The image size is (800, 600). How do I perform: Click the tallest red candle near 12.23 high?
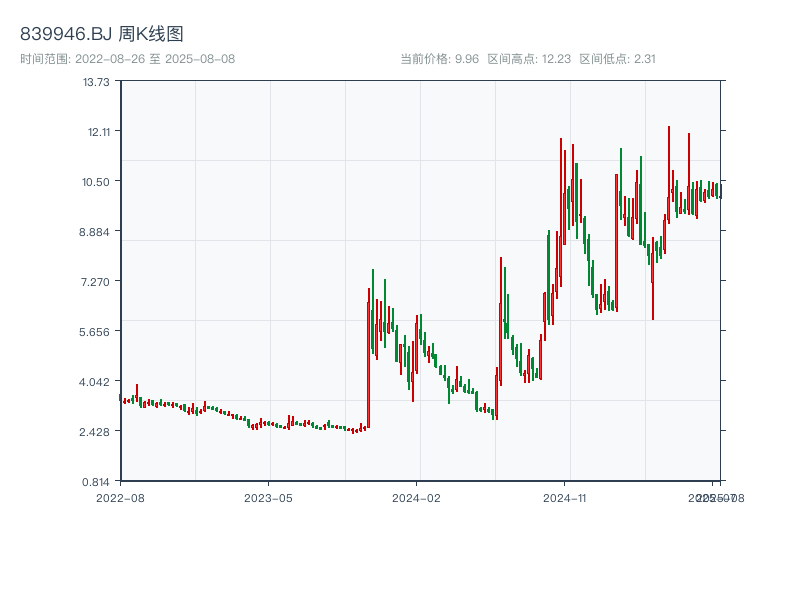pos(669,173)
